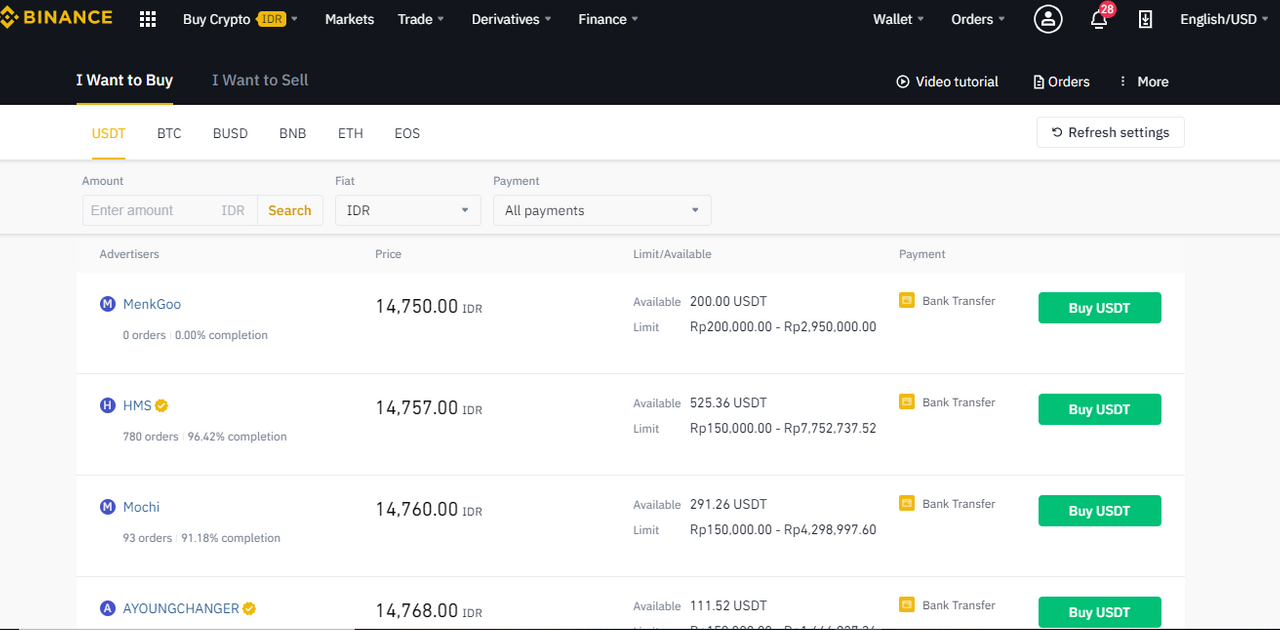Click the Refresh settings button

[x=1110, y=132]
